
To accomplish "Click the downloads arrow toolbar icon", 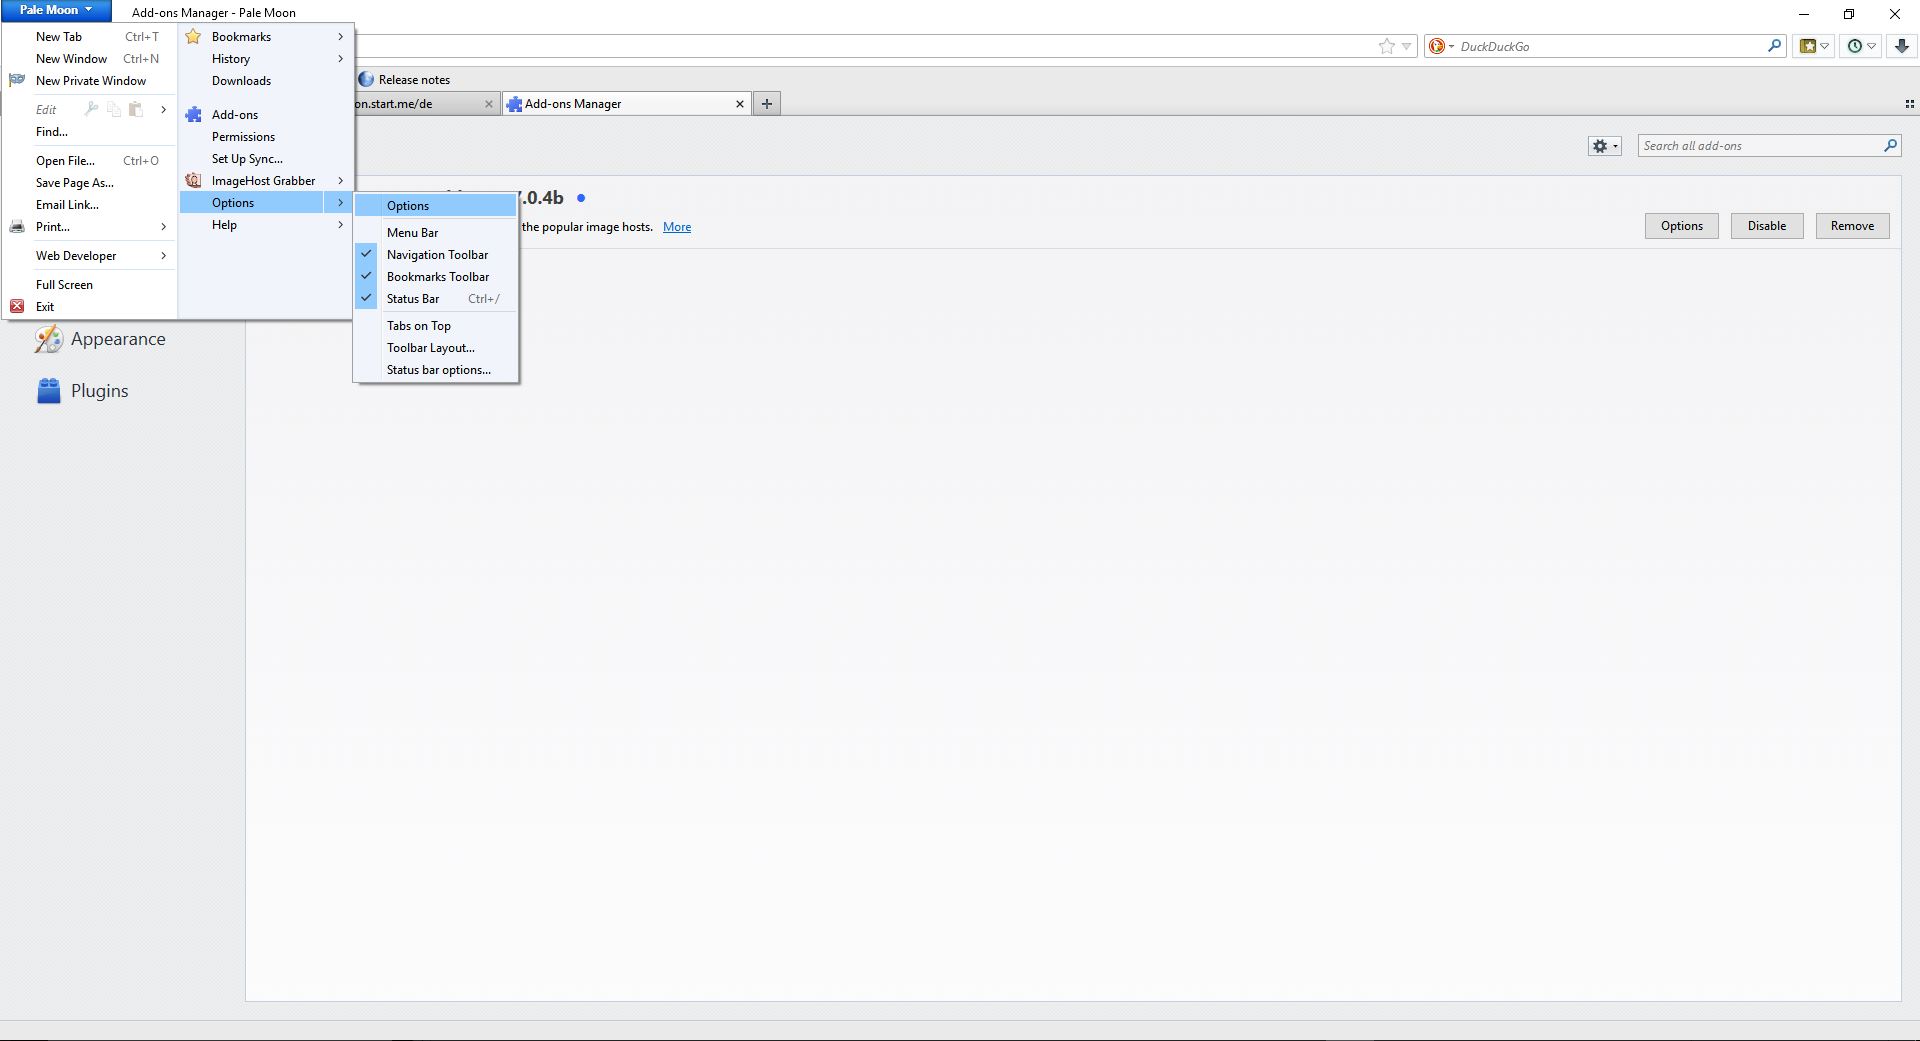I will tap(1902, 46).
